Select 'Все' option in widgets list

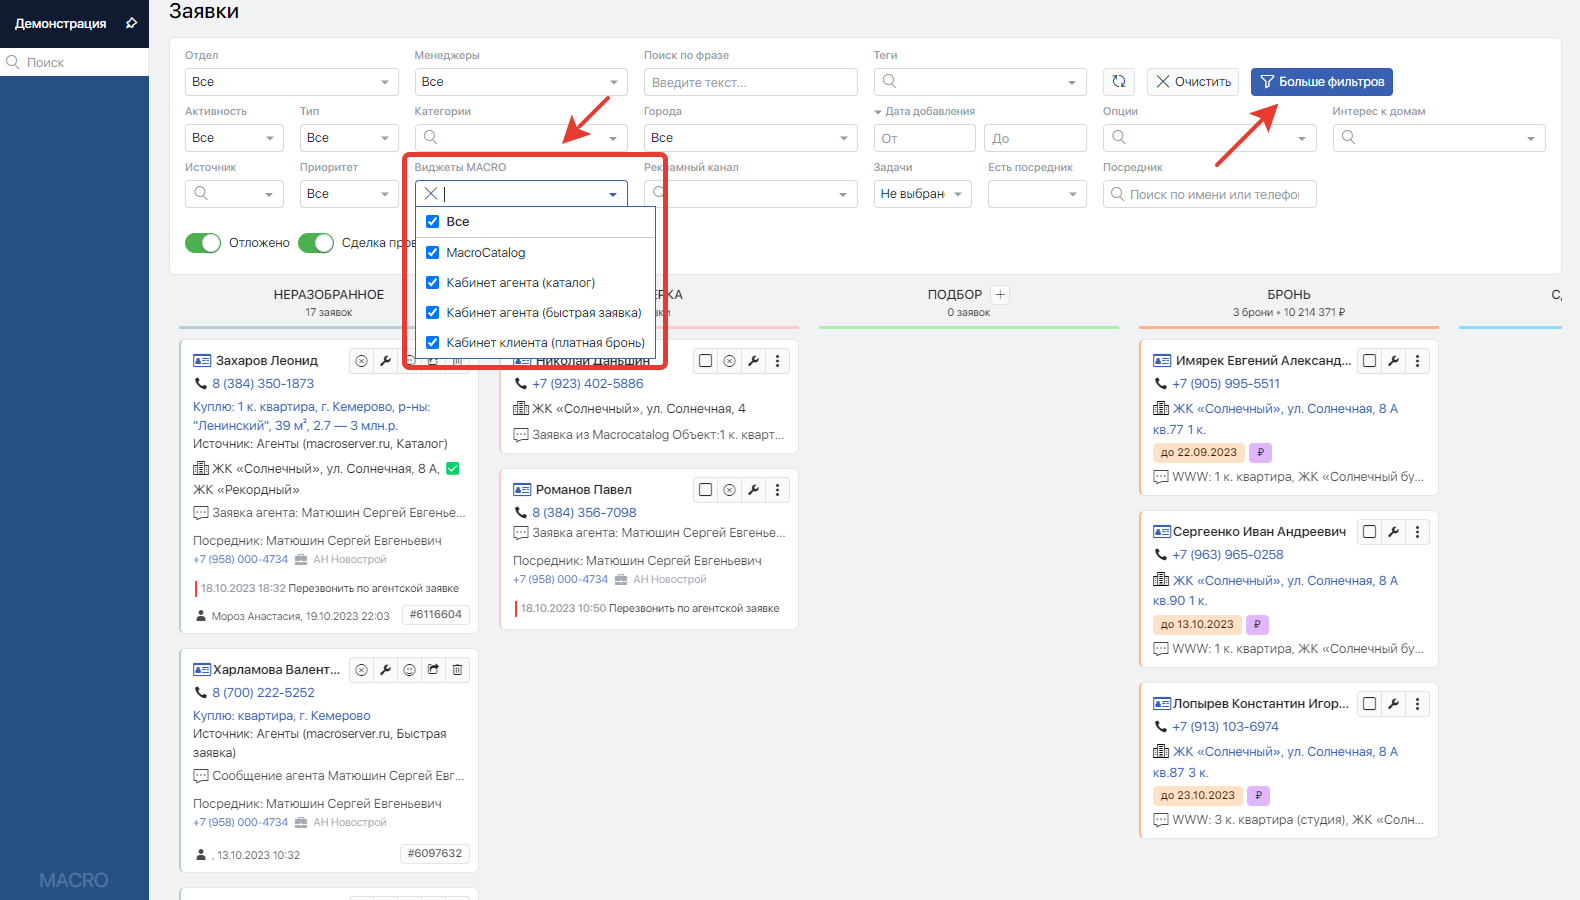[457, 222]
